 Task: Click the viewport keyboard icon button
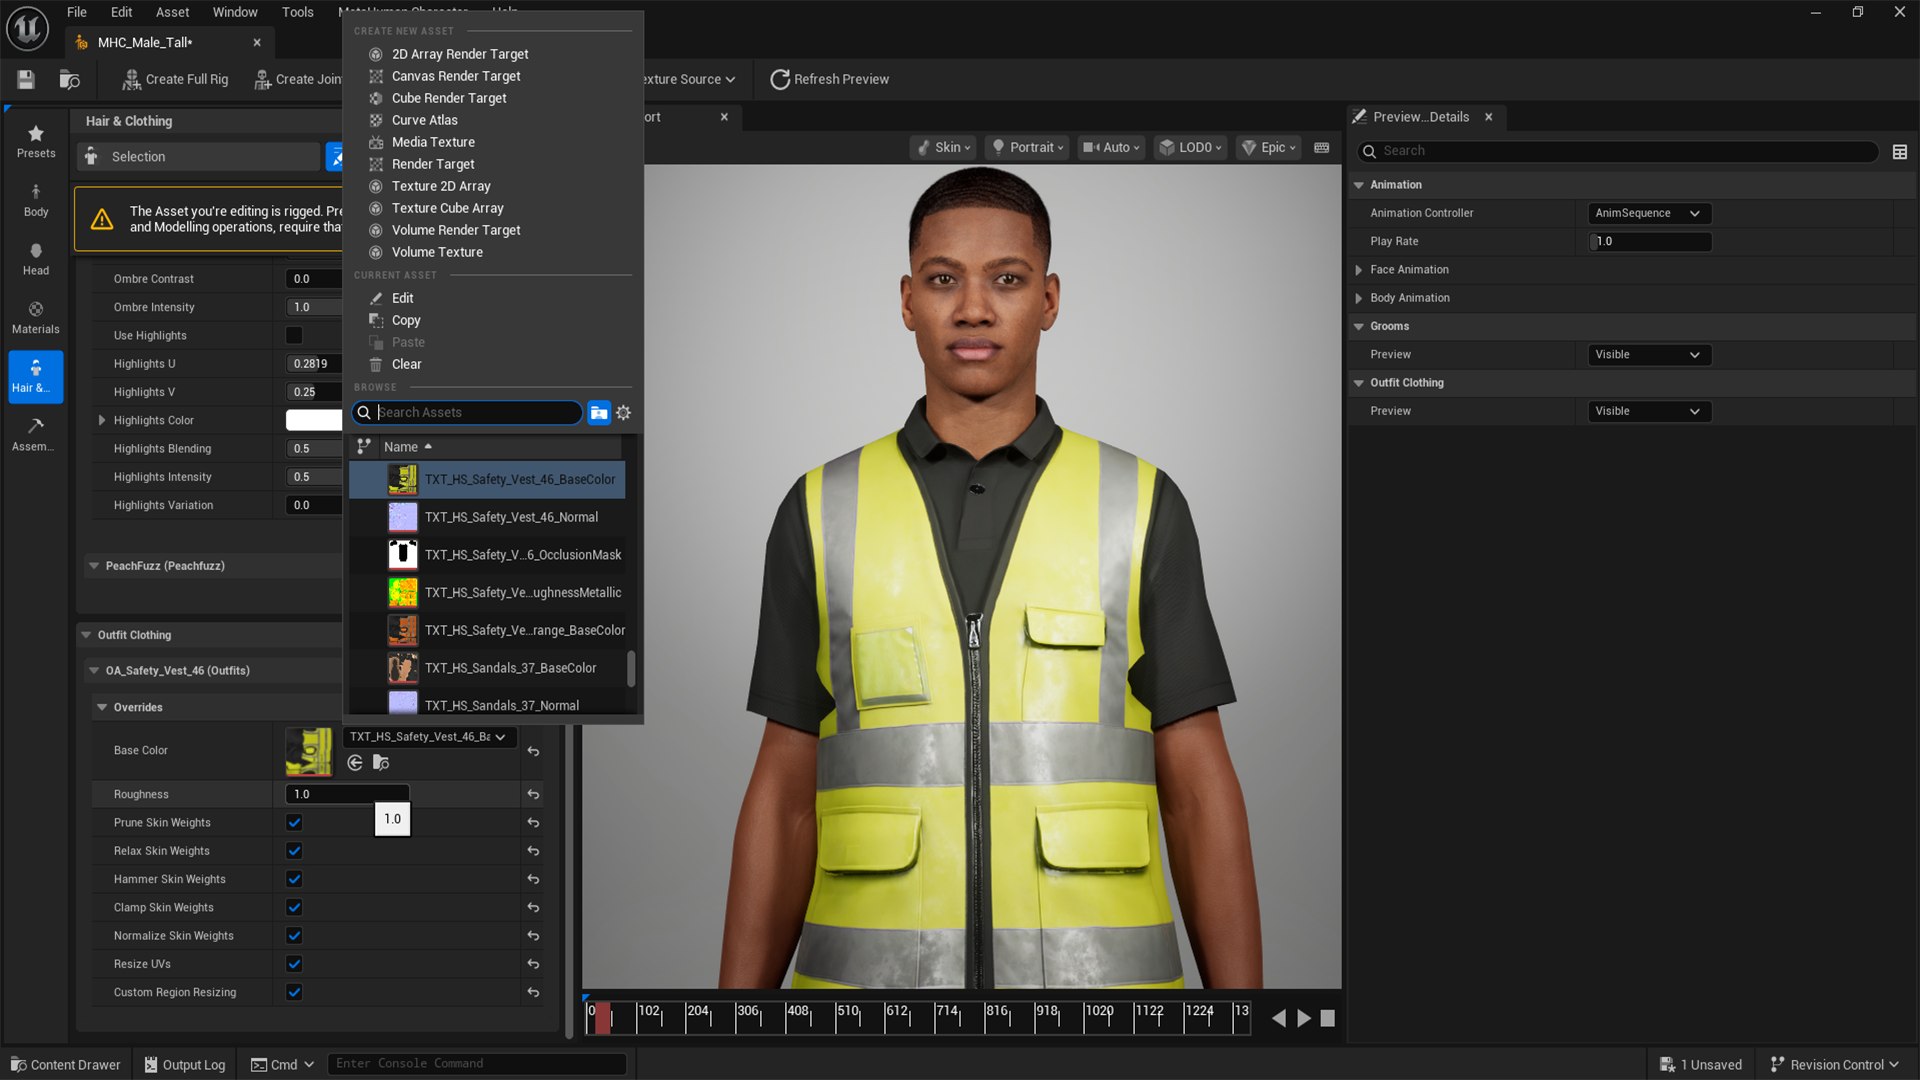pyautogui.click(x=1321, y=148)
